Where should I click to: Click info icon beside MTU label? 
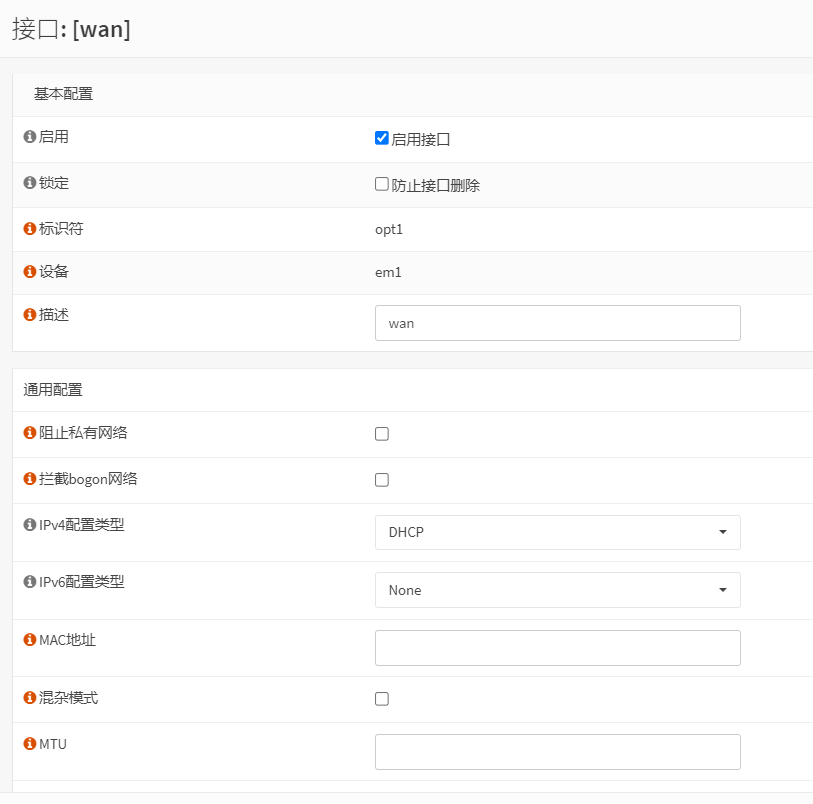[x=30, y=745]
